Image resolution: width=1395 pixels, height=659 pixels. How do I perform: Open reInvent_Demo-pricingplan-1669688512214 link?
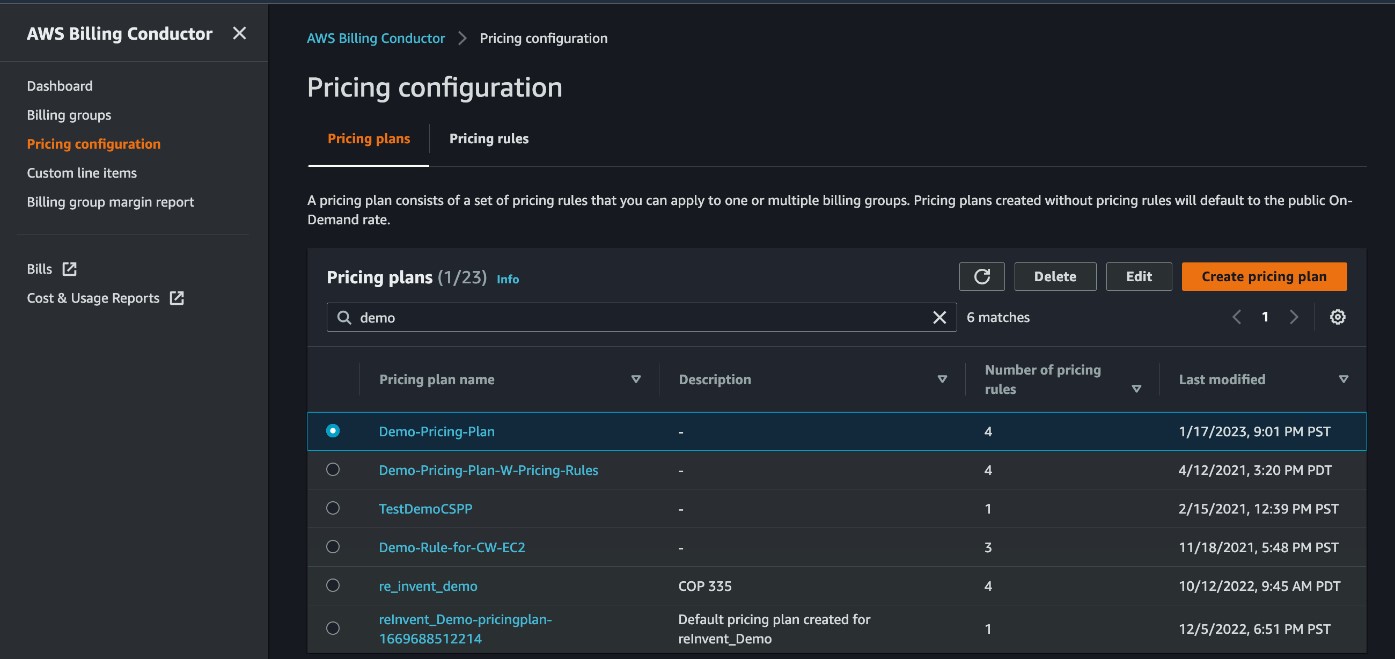(466, 628)
